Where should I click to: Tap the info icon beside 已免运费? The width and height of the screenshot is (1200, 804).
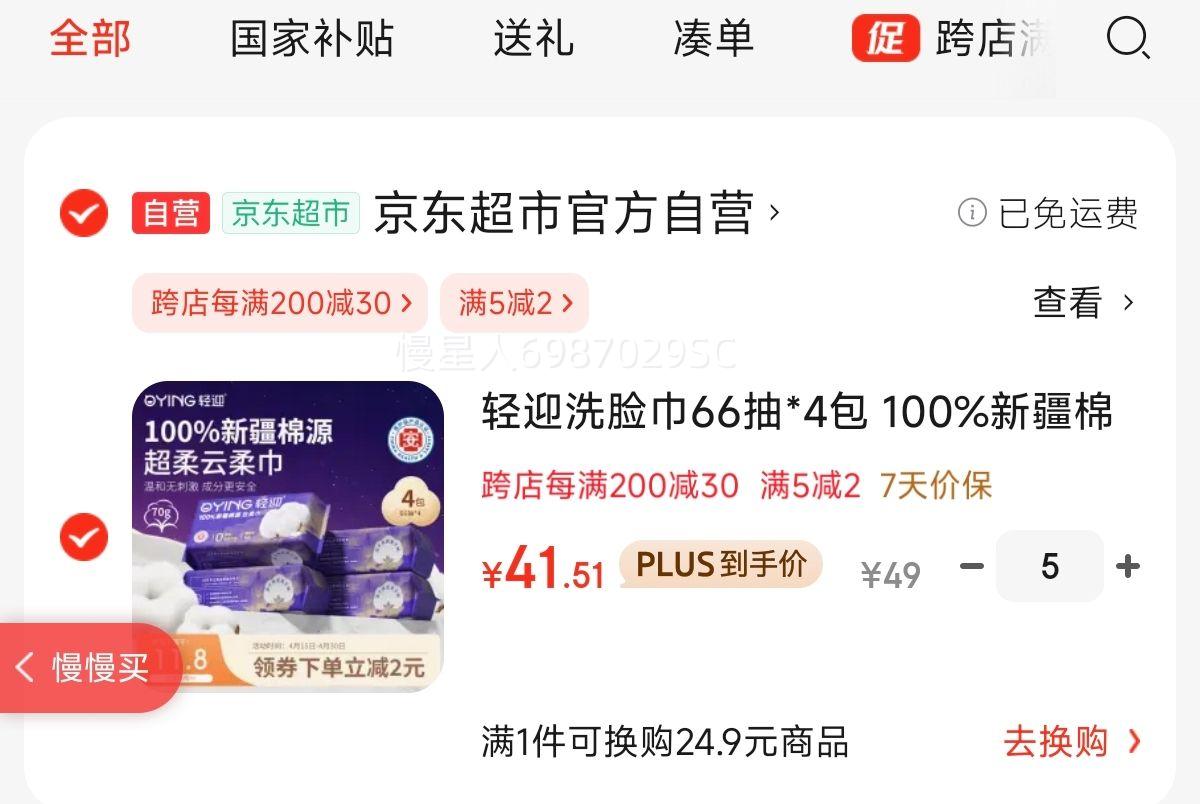pyautogui.click(x=972, y=213)
